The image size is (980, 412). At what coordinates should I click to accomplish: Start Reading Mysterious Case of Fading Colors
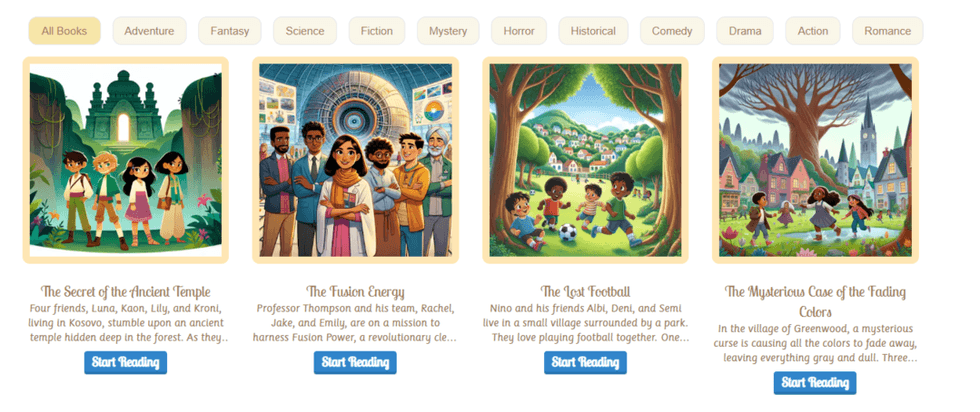pyautogui.click(x=815, y=383)
